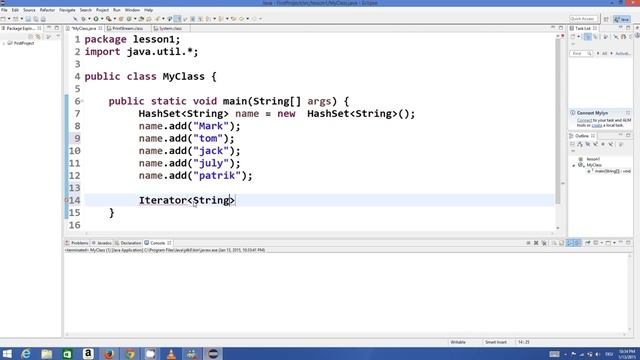
Task: Start the Debug launch icon
Action: tap(83, 19)
